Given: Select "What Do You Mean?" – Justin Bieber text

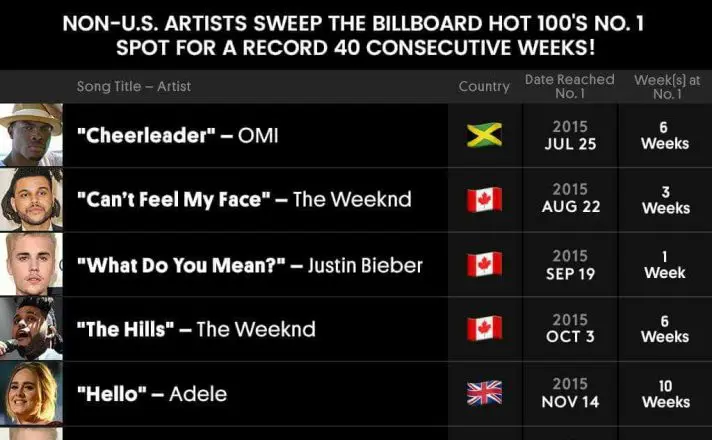Looking at the screenshot, I should point(249,265).
